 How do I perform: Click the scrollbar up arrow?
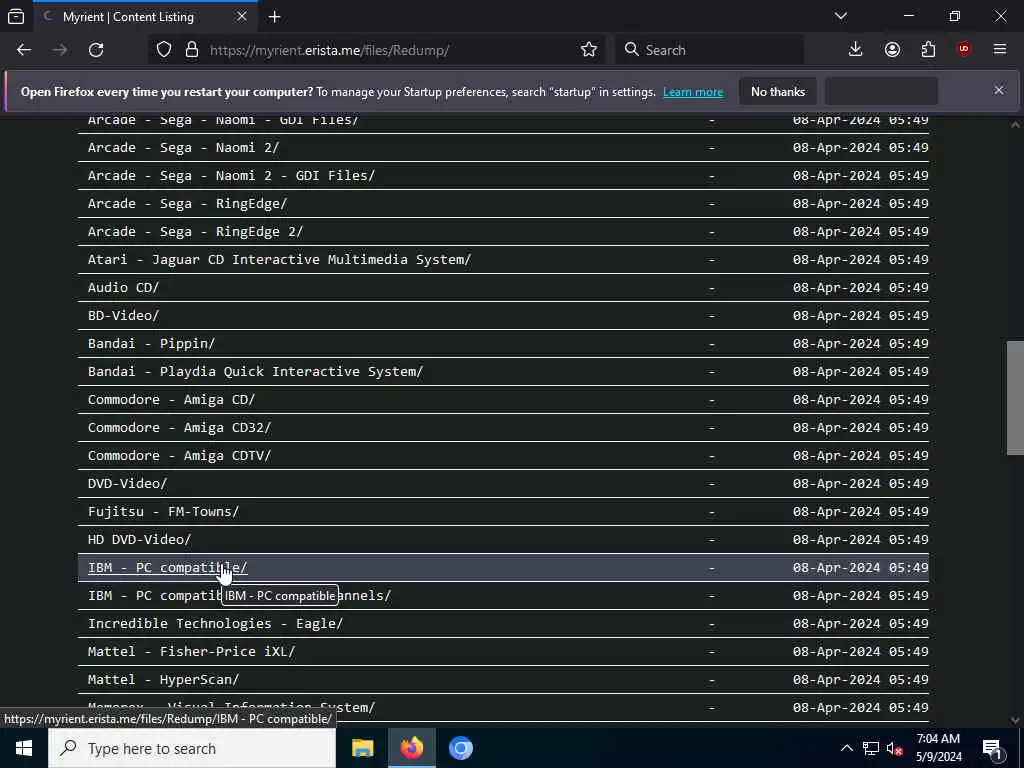(1015, 124)
